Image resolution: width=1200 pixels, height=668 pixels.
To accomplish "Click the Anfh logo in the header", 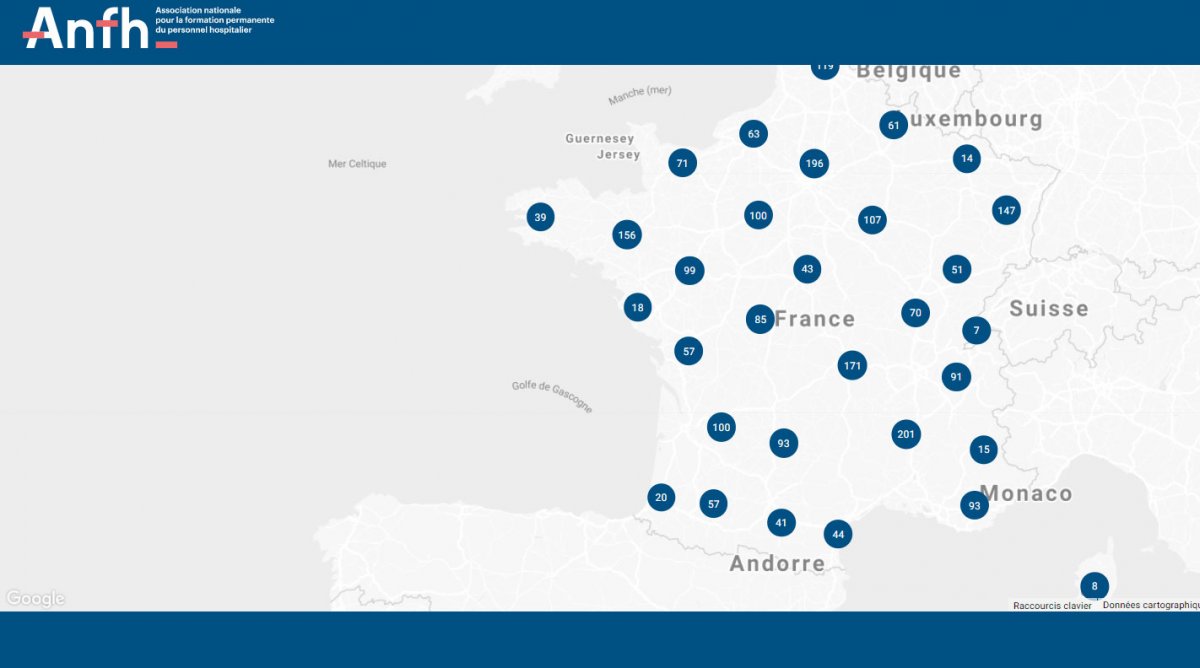I will (100, 28).
